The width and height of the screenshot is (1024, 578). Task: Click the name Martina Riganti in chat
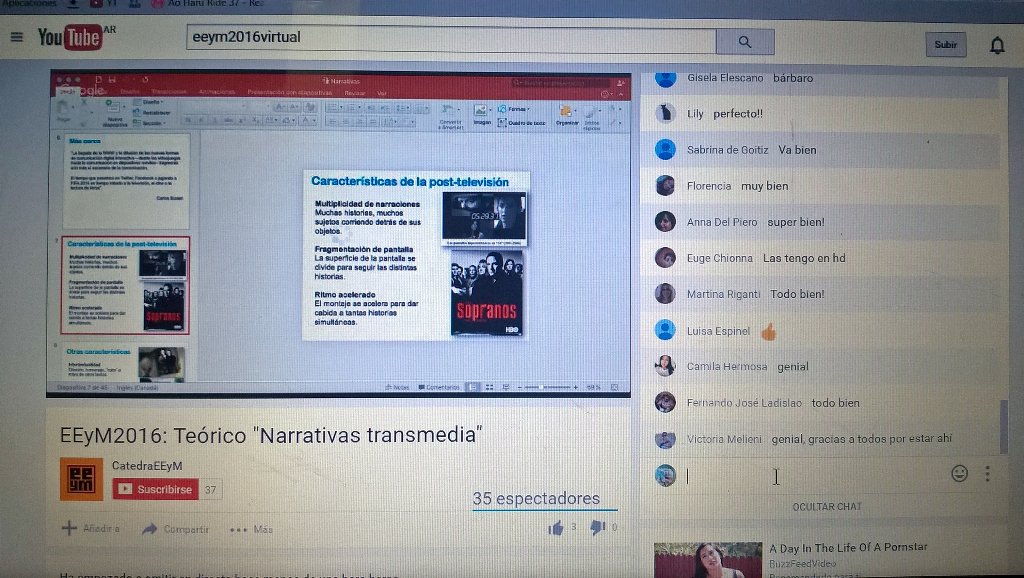(x=724, y=295)
